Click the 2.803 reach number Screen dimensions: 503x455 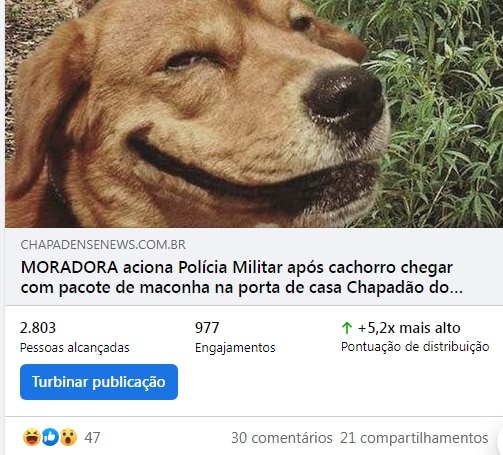point(38,328)
